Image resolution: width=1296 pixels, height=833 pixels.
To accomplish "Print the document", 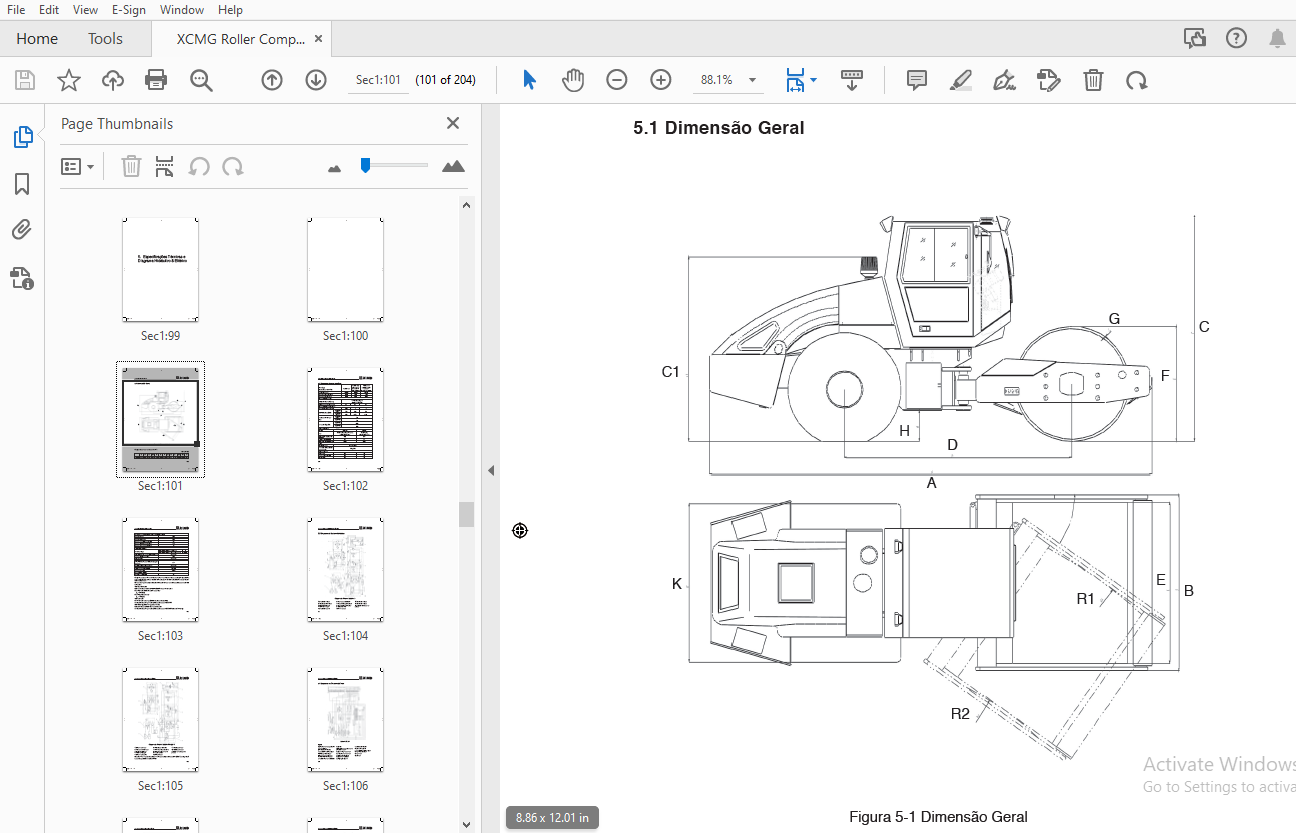I will pos(156,80).
